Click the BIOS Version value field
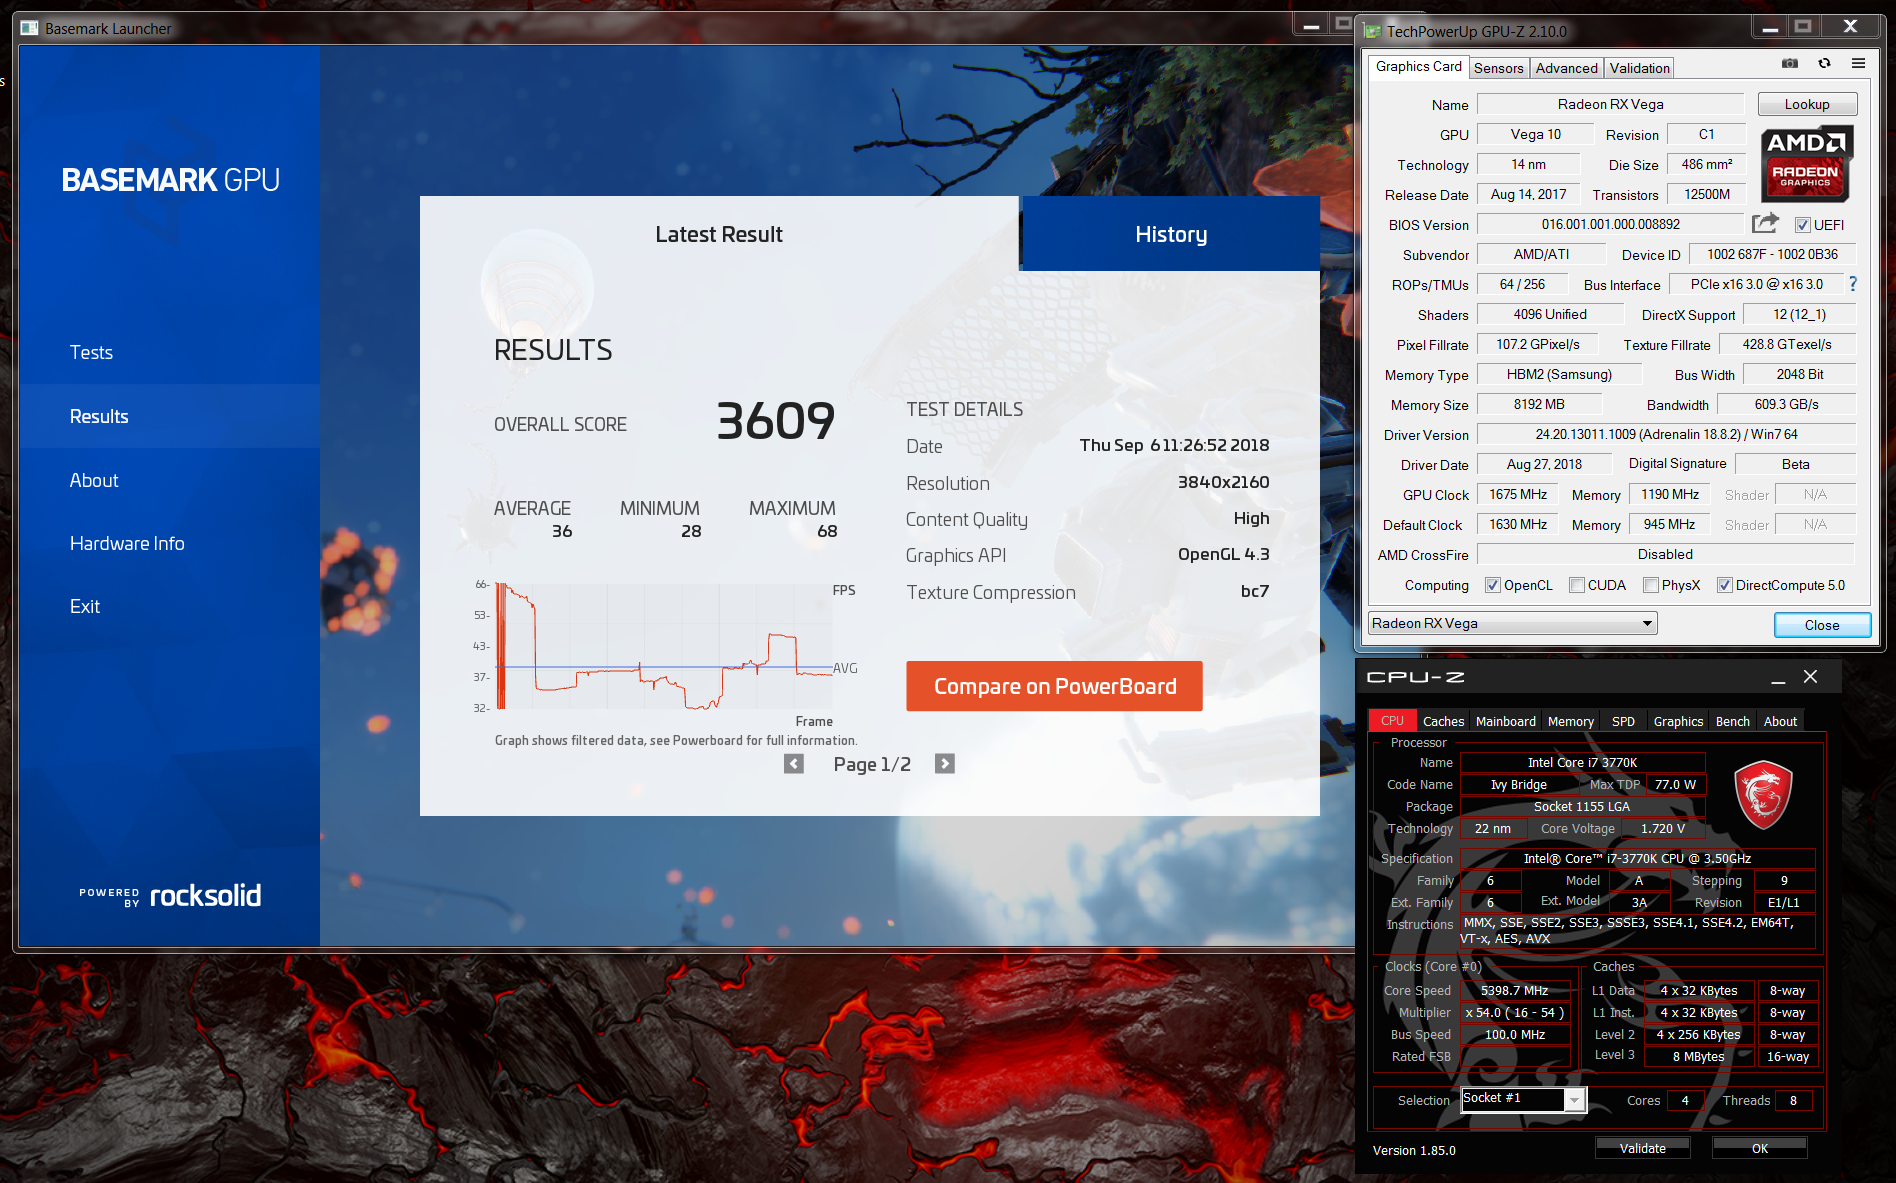 pyautogui.click(x=1610, y=224)
